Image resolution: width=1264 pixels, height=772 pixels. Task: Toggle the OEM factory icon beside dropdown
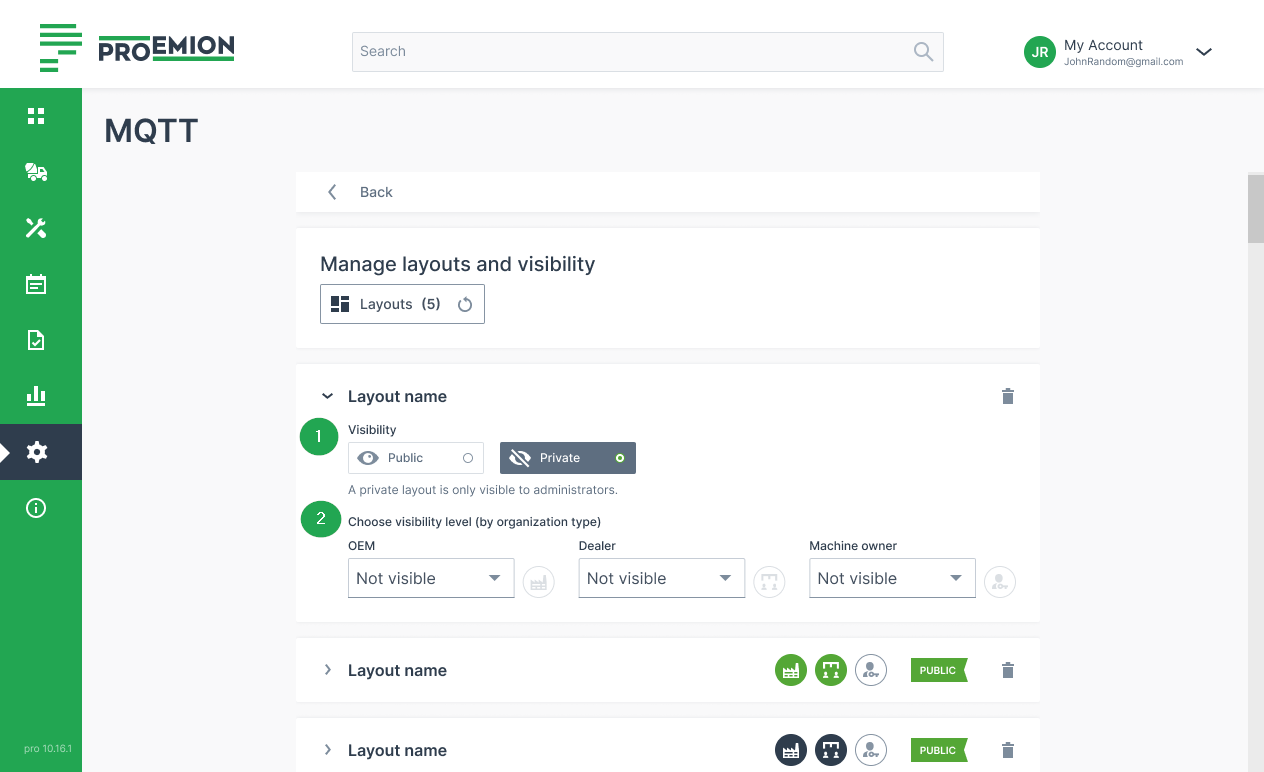[x=539, y=581]
